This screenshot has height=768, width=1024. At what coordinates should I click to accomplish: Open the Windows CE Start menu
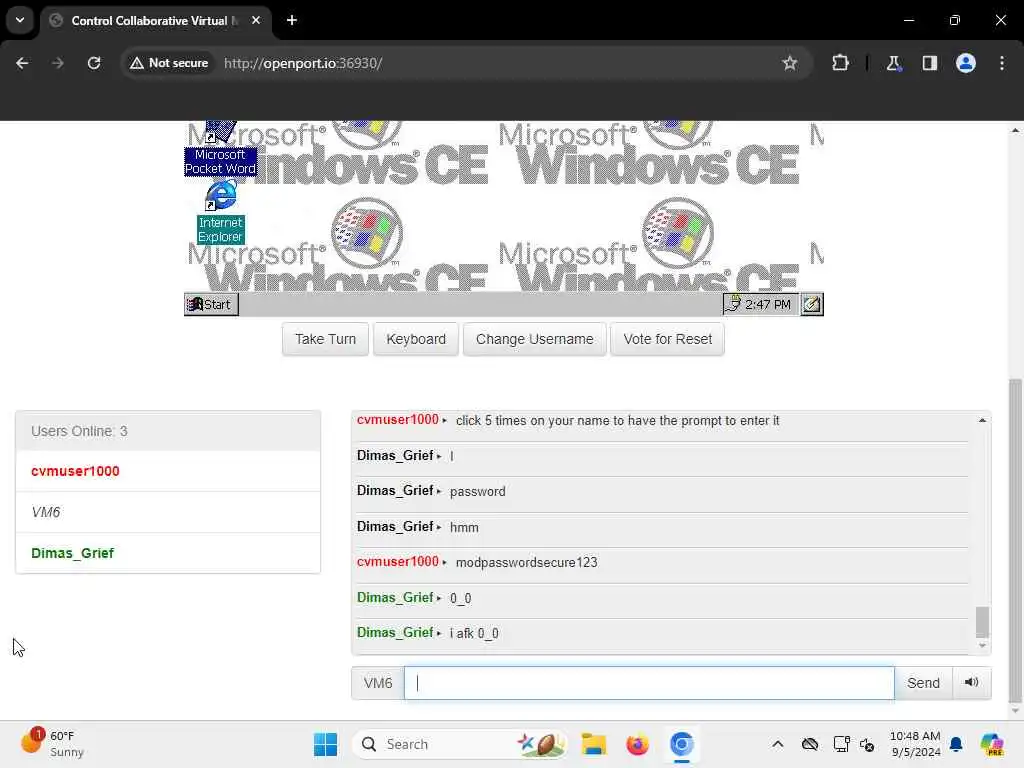[211, 304]
